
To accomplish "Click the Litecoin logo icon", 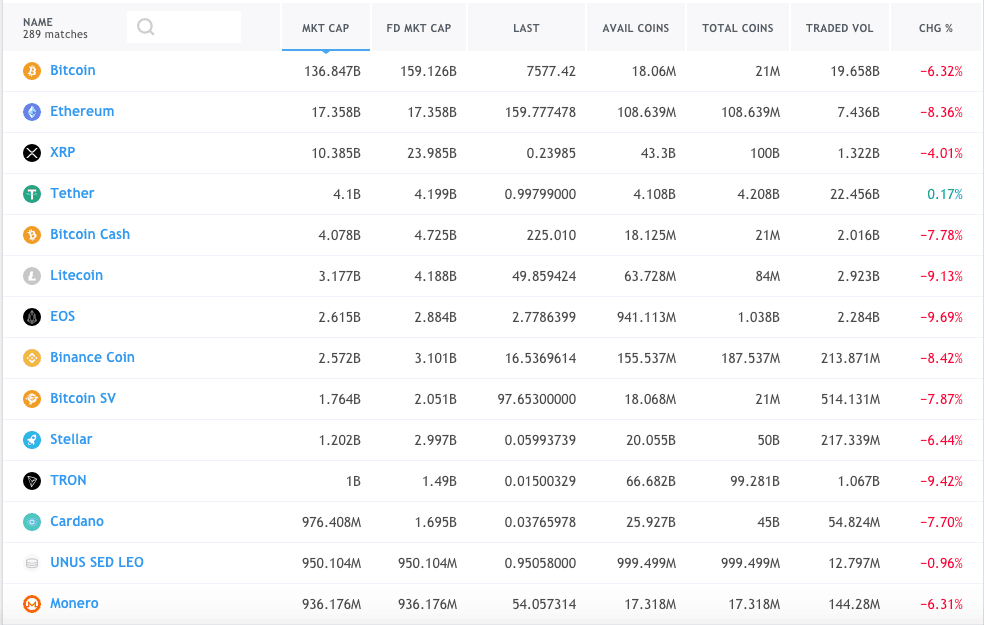I will click(32, 276).
